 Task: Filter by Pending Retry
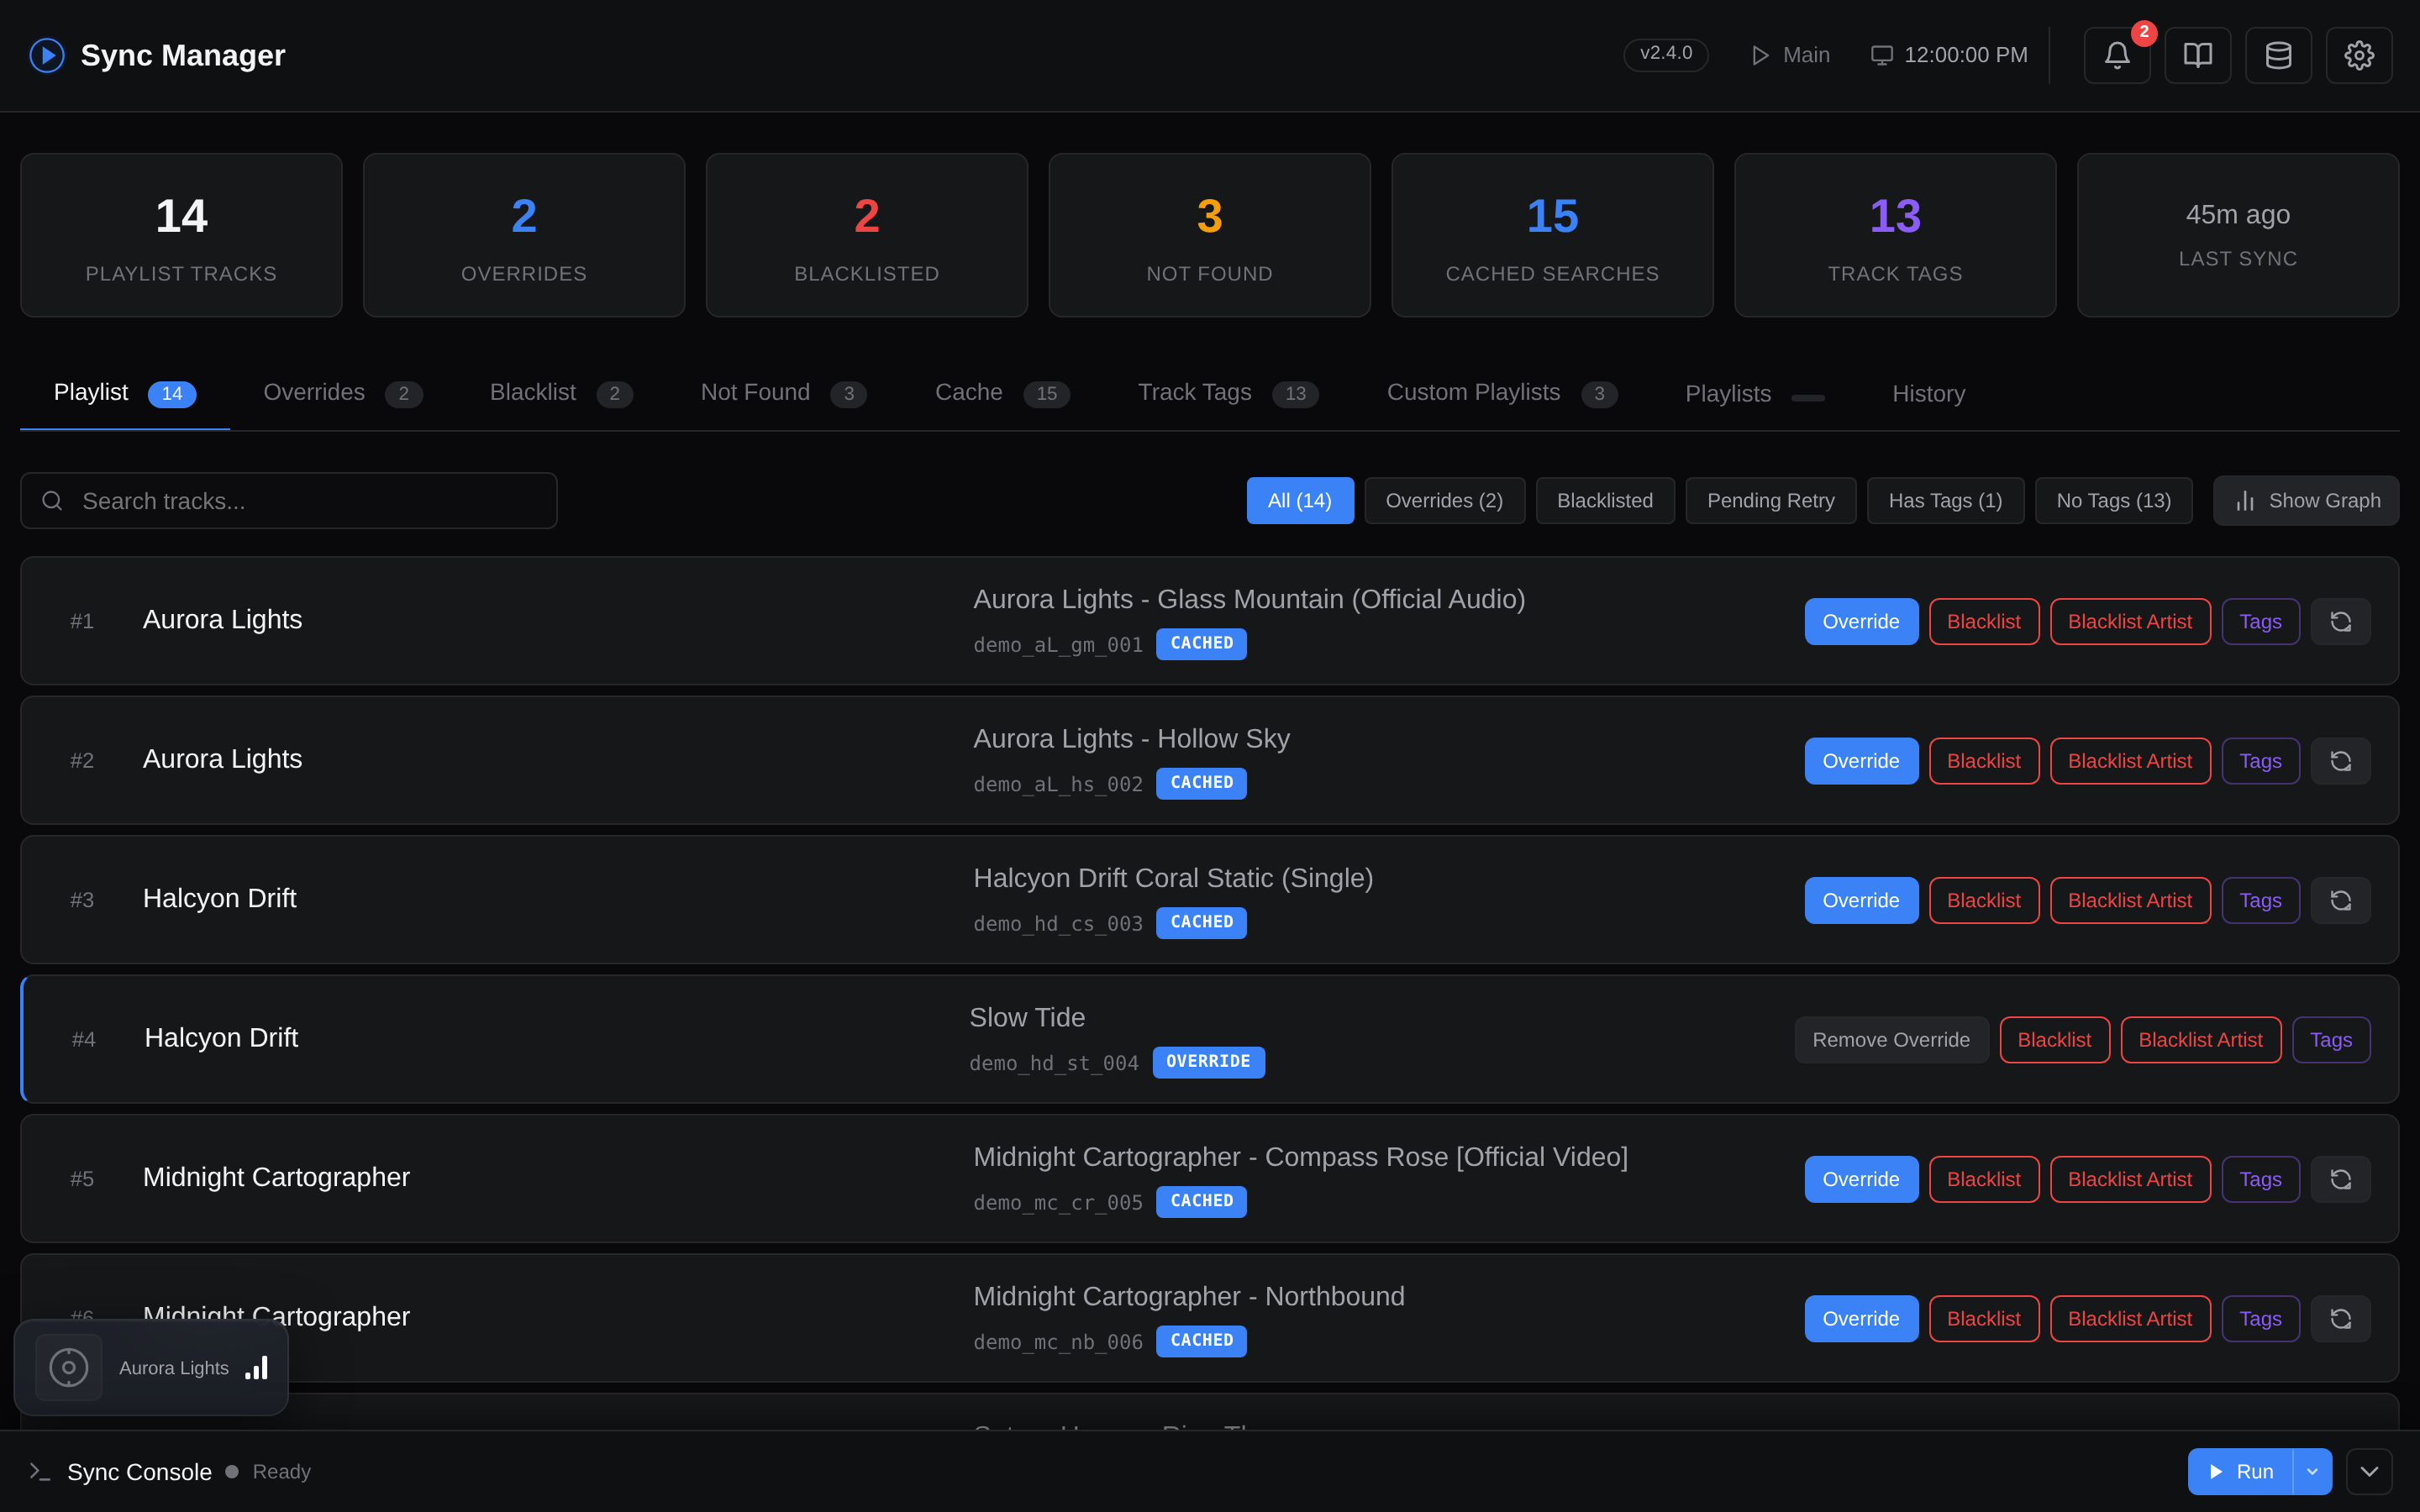(1771, 501)
